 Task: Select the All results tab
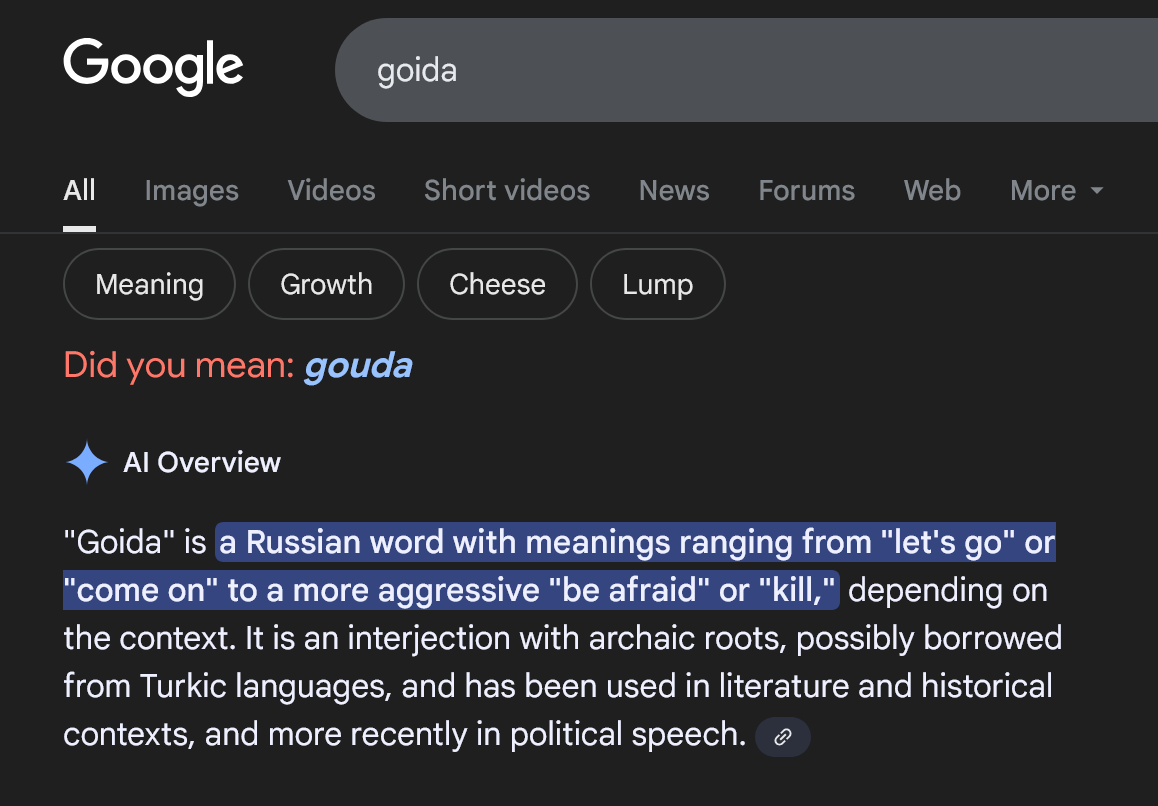click(79, 191)
